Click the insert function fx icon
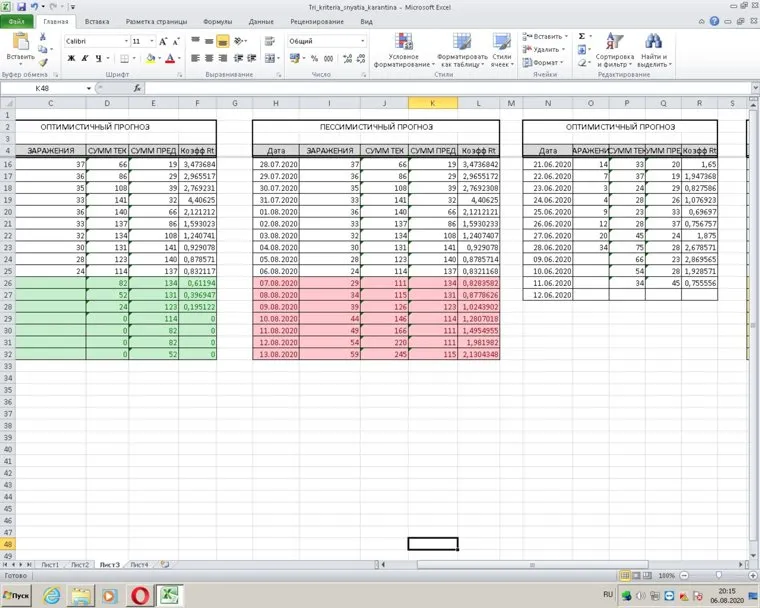This screenshot has width=760, height=608. click(x=137, y=88)
